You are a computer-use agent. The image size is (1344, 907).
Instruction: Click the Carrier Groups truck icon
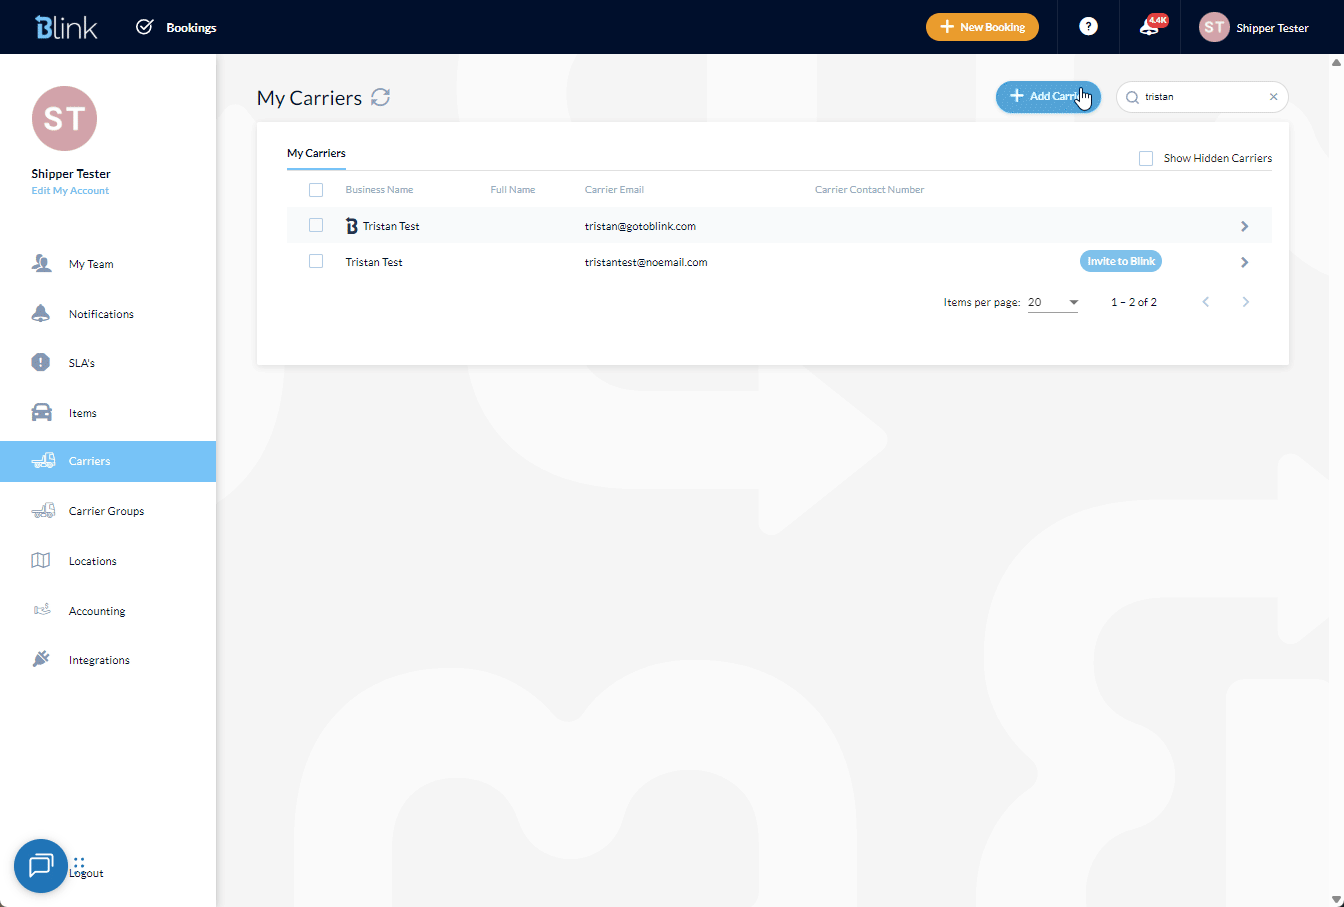tap(42, 510)
